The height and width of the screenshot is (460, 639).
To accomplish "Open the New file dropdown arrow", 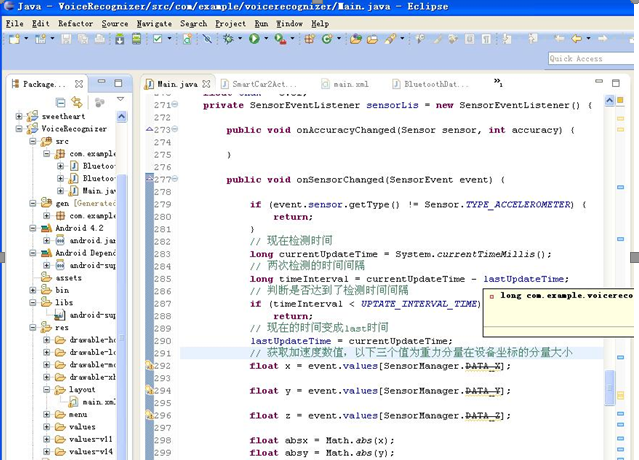I will click(26, 39).
